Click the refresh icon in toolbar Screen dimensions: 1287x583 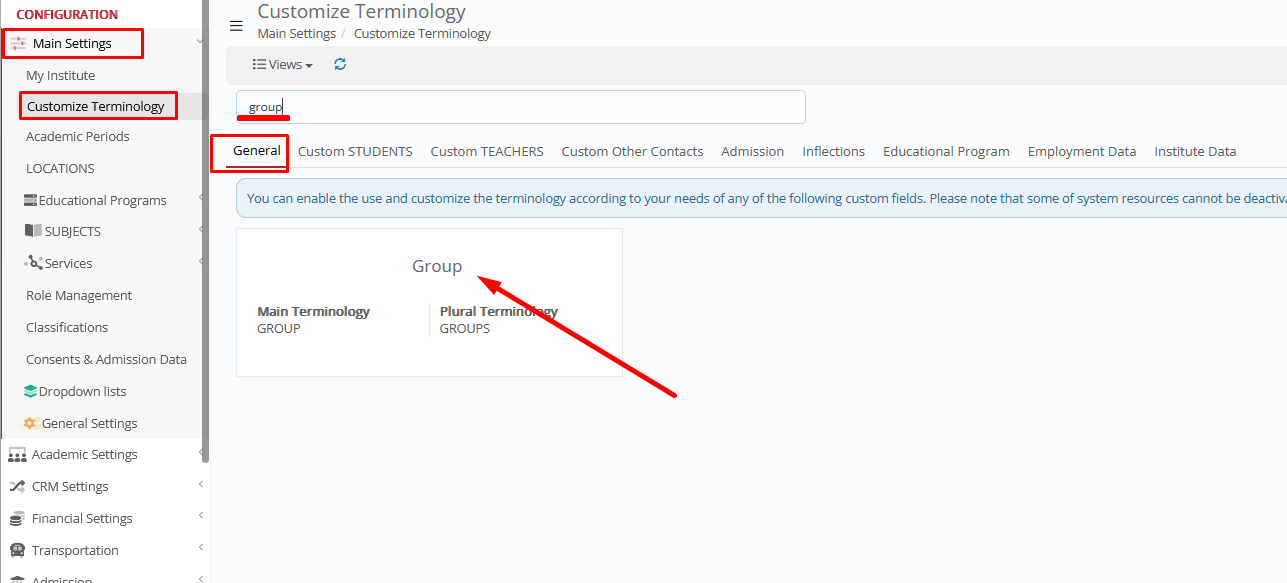point(340,64)
